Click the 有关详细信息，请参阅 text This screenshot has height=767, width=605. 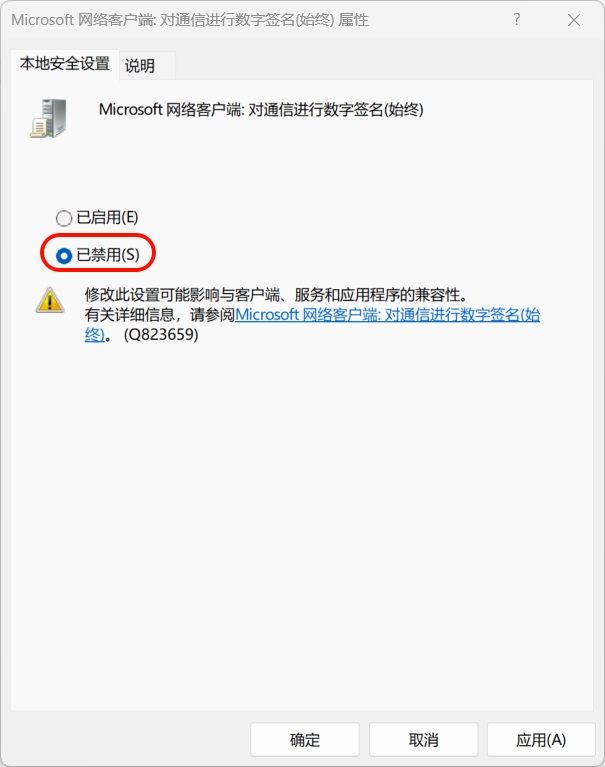pos(159,315)
